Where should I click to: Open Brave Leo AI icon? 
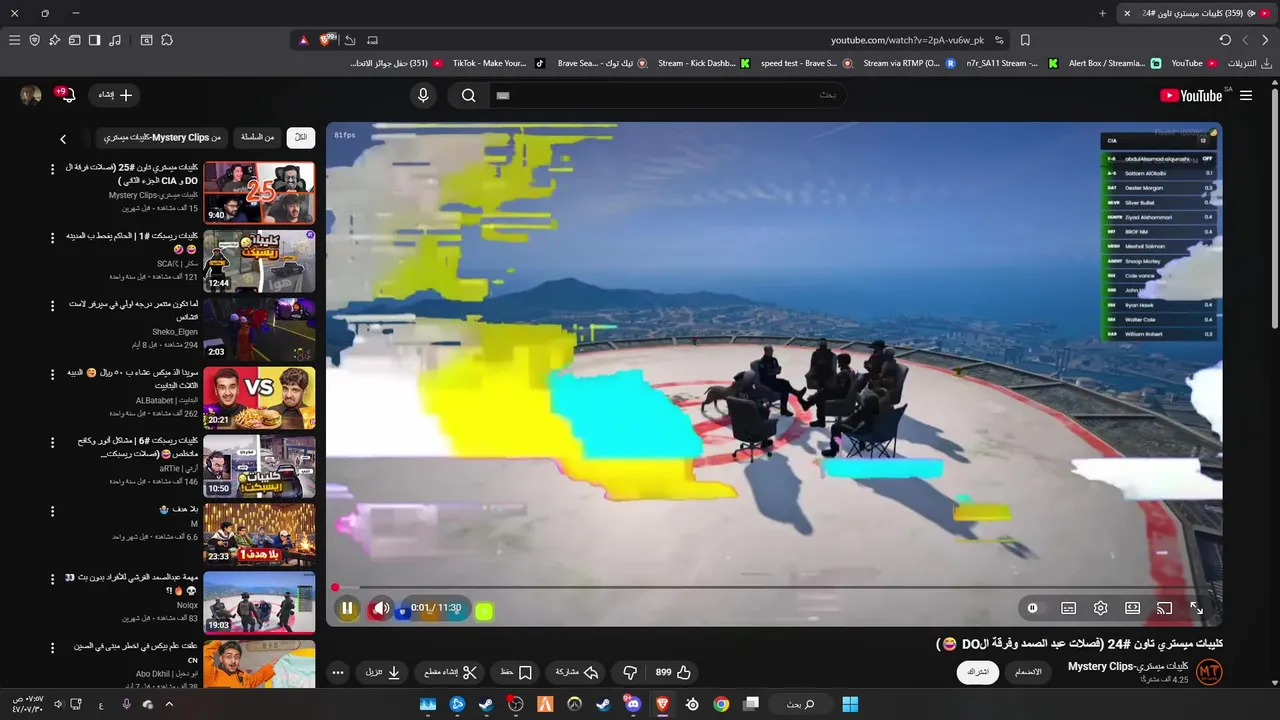point(55,40)
